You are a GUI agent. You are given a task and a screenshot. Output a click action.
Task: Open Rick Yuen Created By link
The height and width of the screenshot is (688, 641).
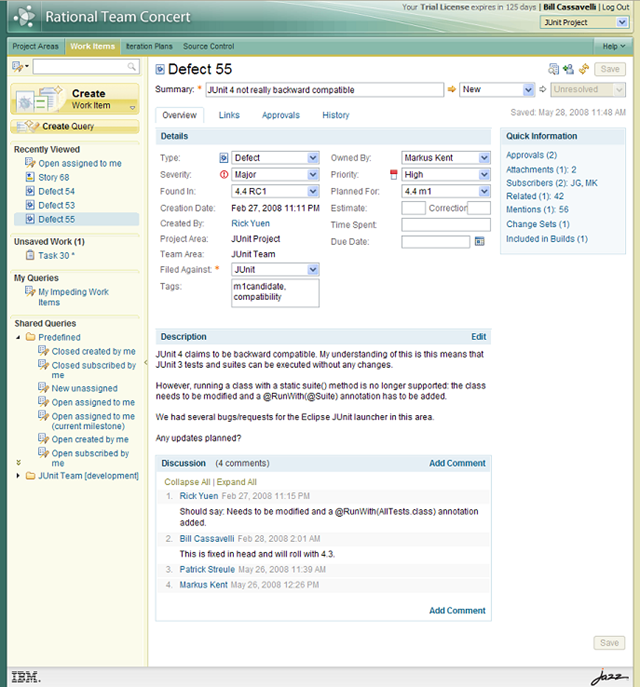point(251,223)
